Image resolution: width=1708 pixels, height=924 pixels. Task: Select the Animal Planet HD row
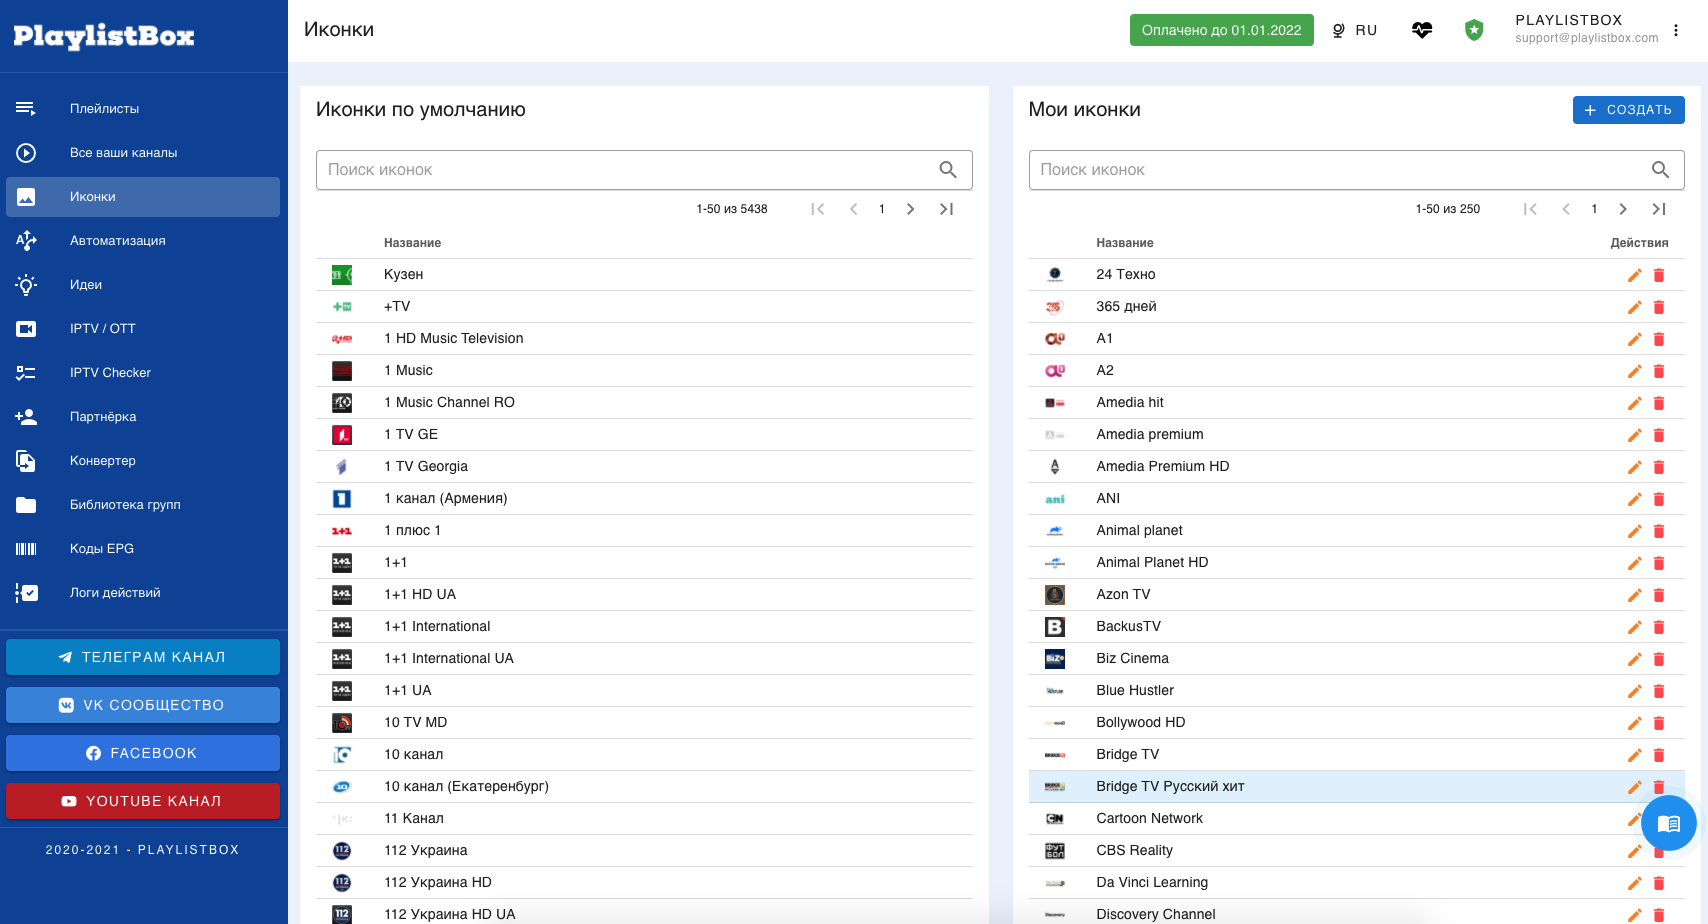coord(1357,563)
